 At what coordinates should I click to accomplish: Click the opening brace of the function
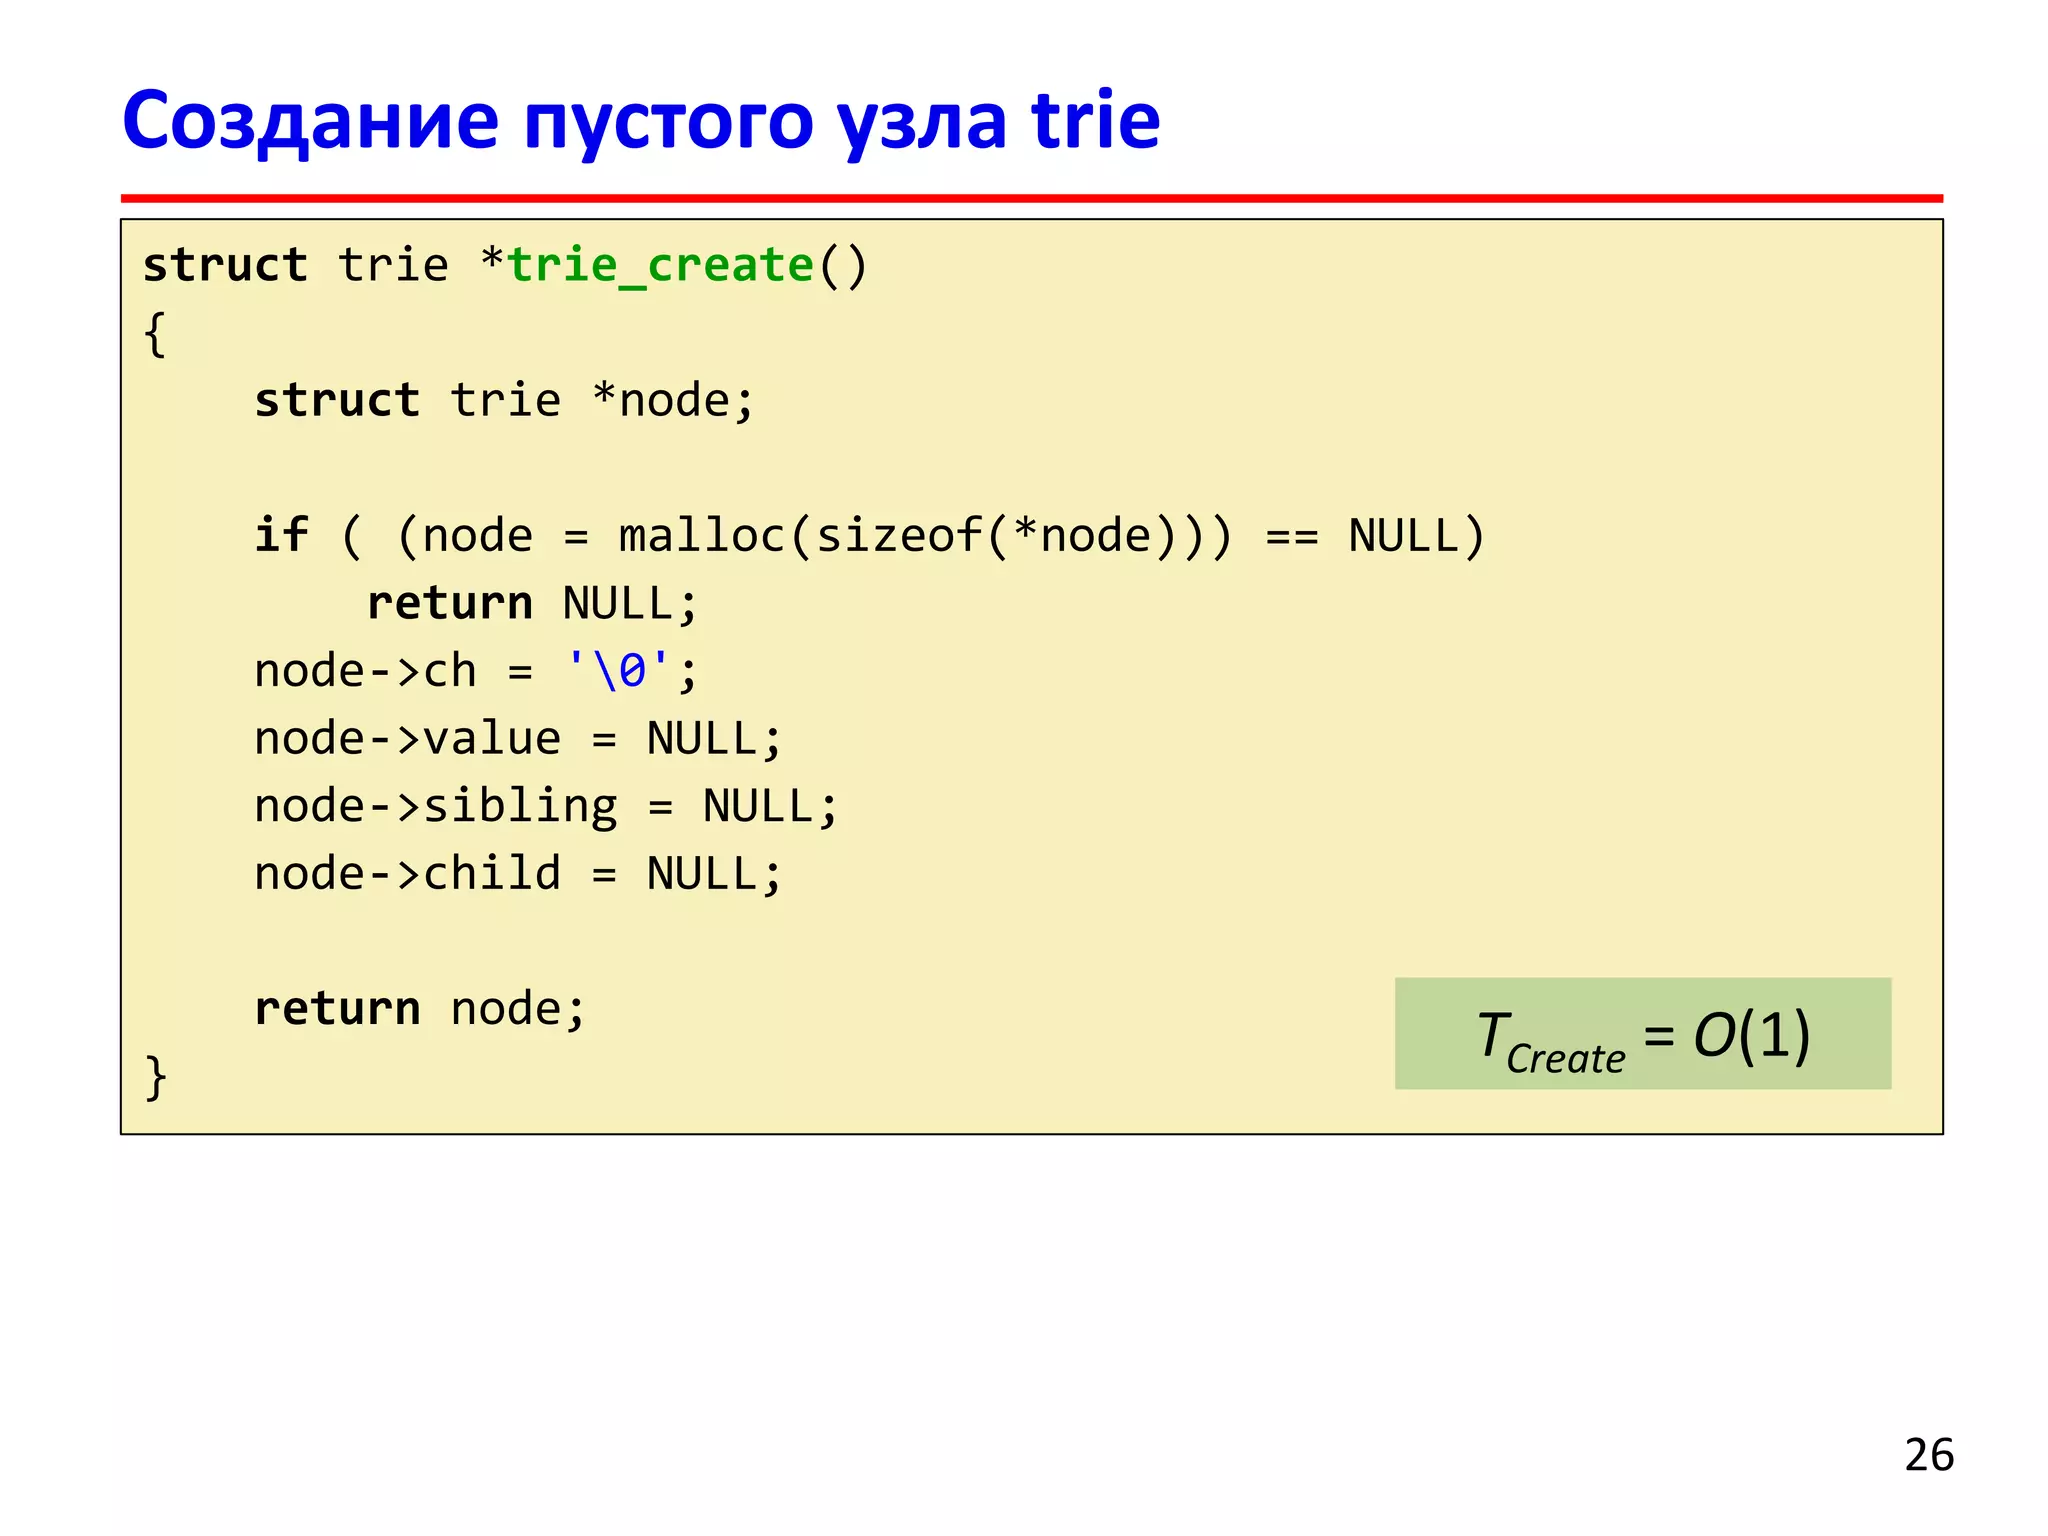[155, 334]
